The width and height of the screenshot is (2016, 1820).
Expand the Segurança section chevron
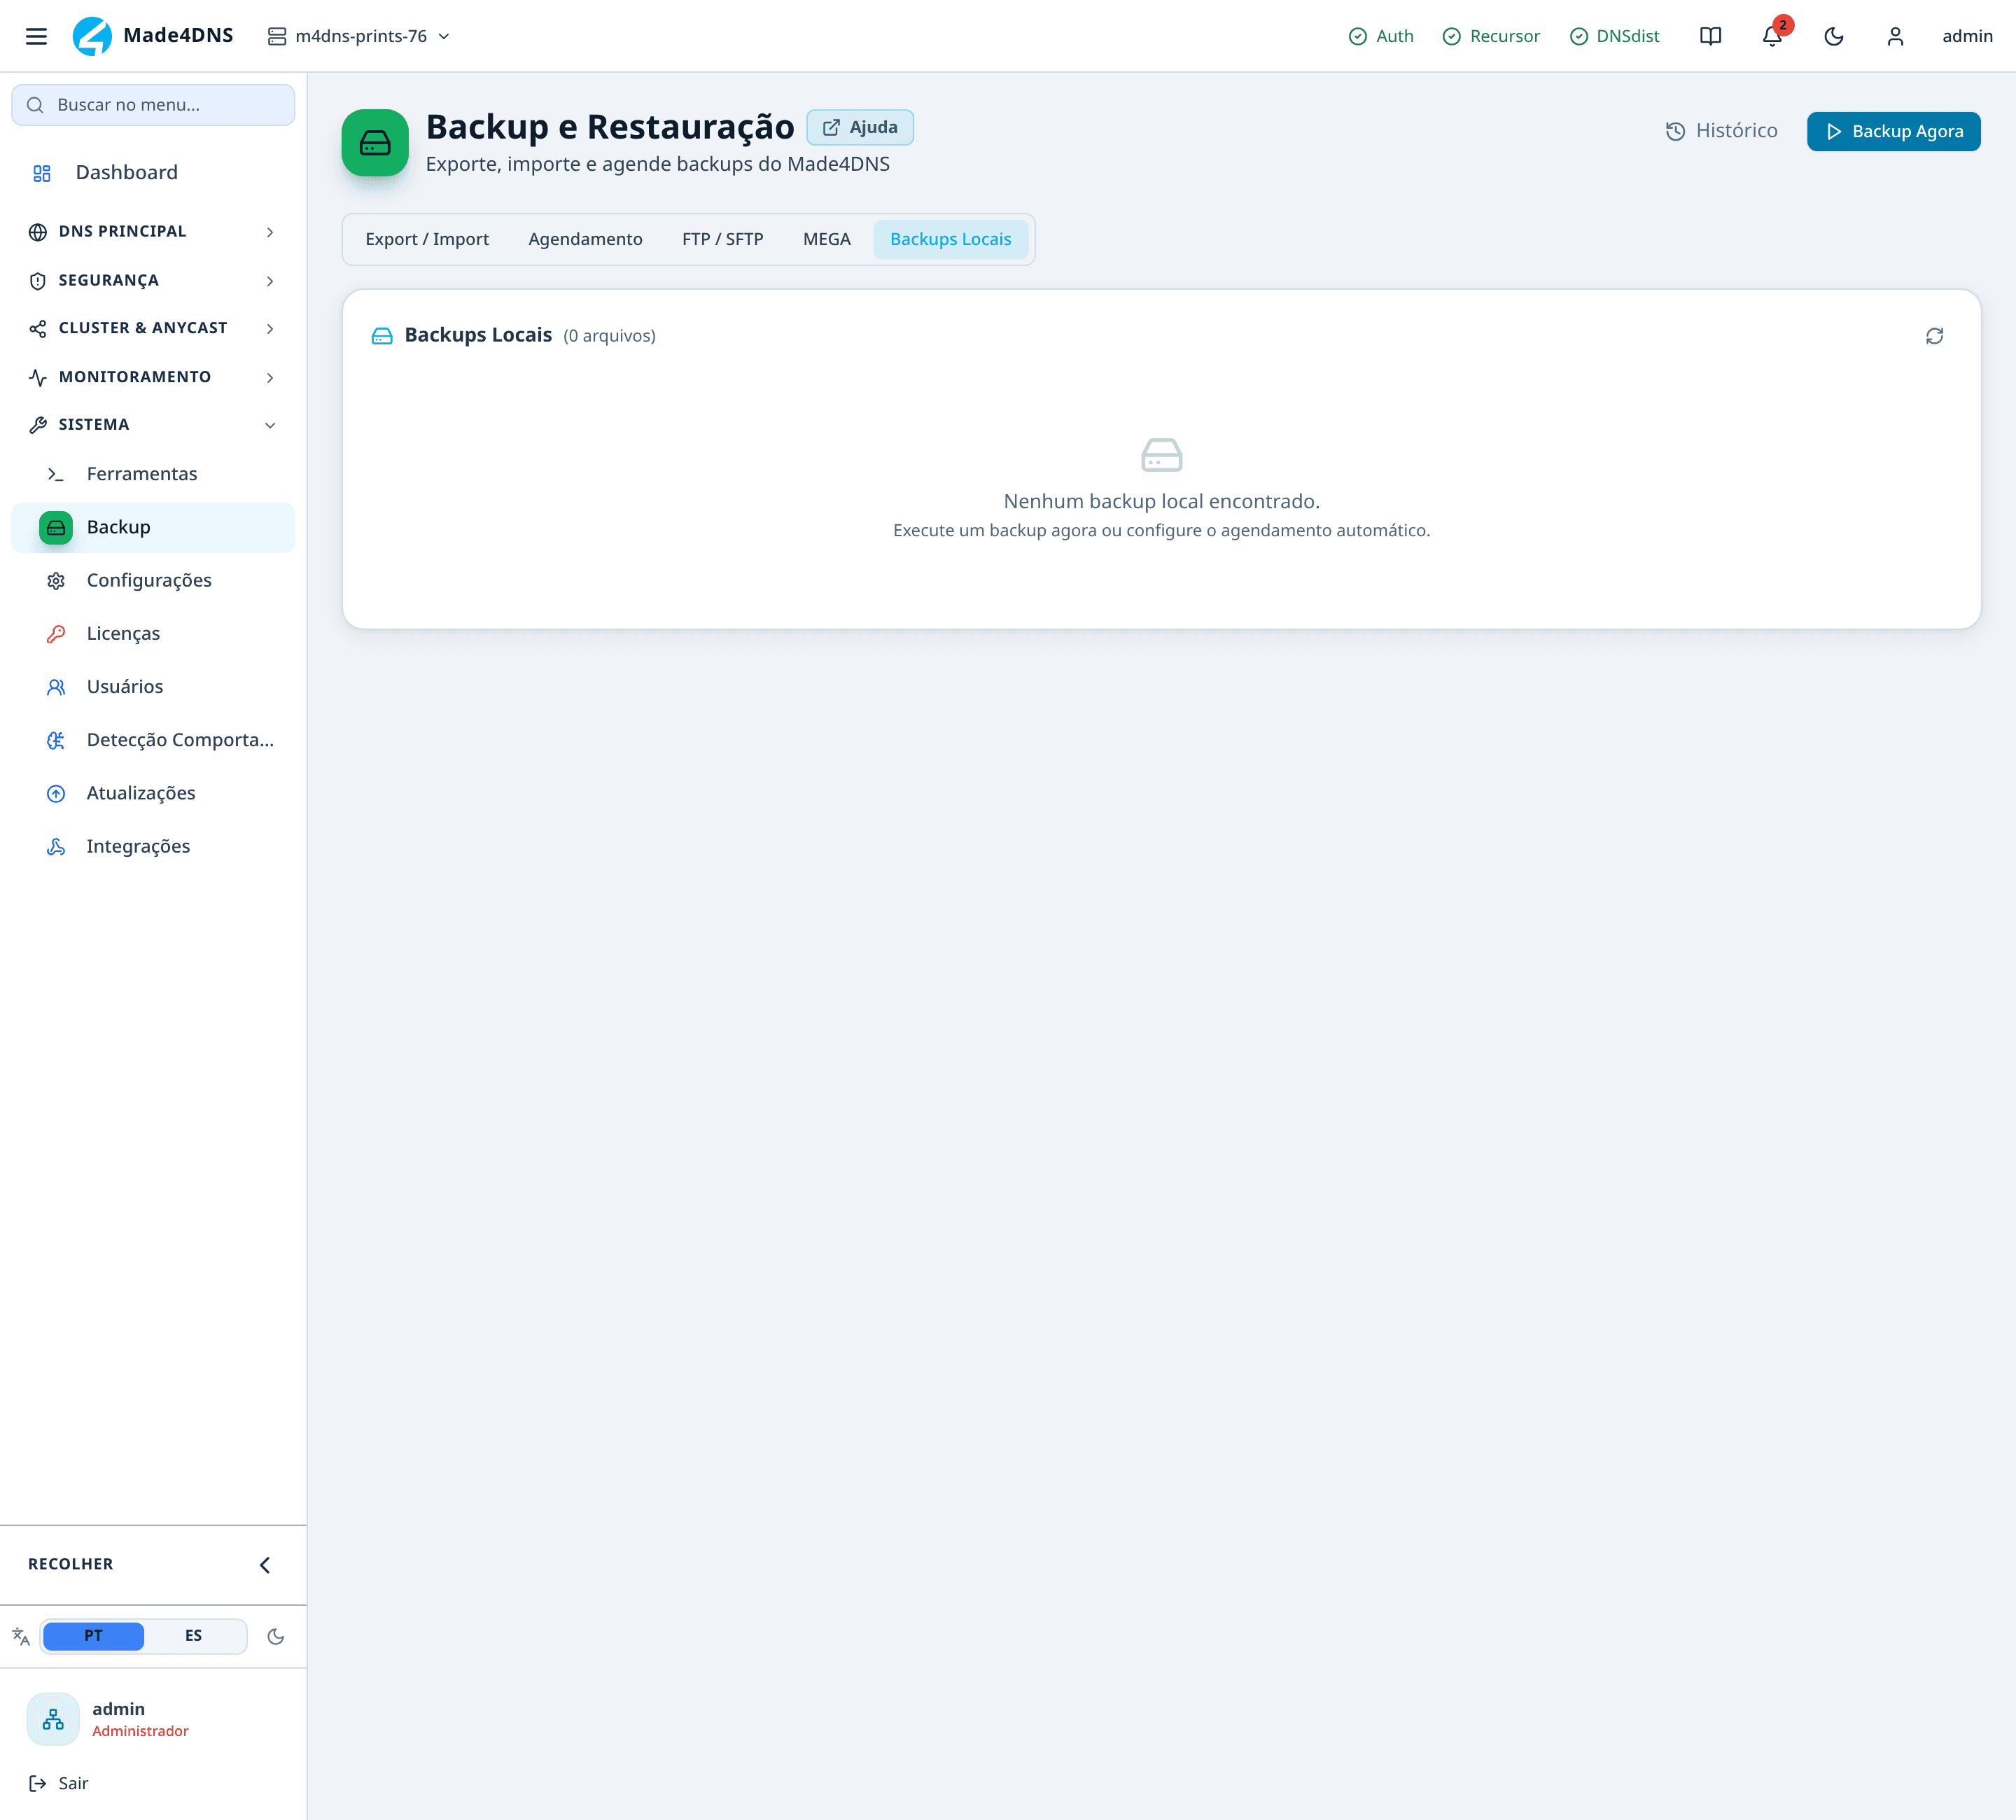pyautogui.click(x=270, y=281)
